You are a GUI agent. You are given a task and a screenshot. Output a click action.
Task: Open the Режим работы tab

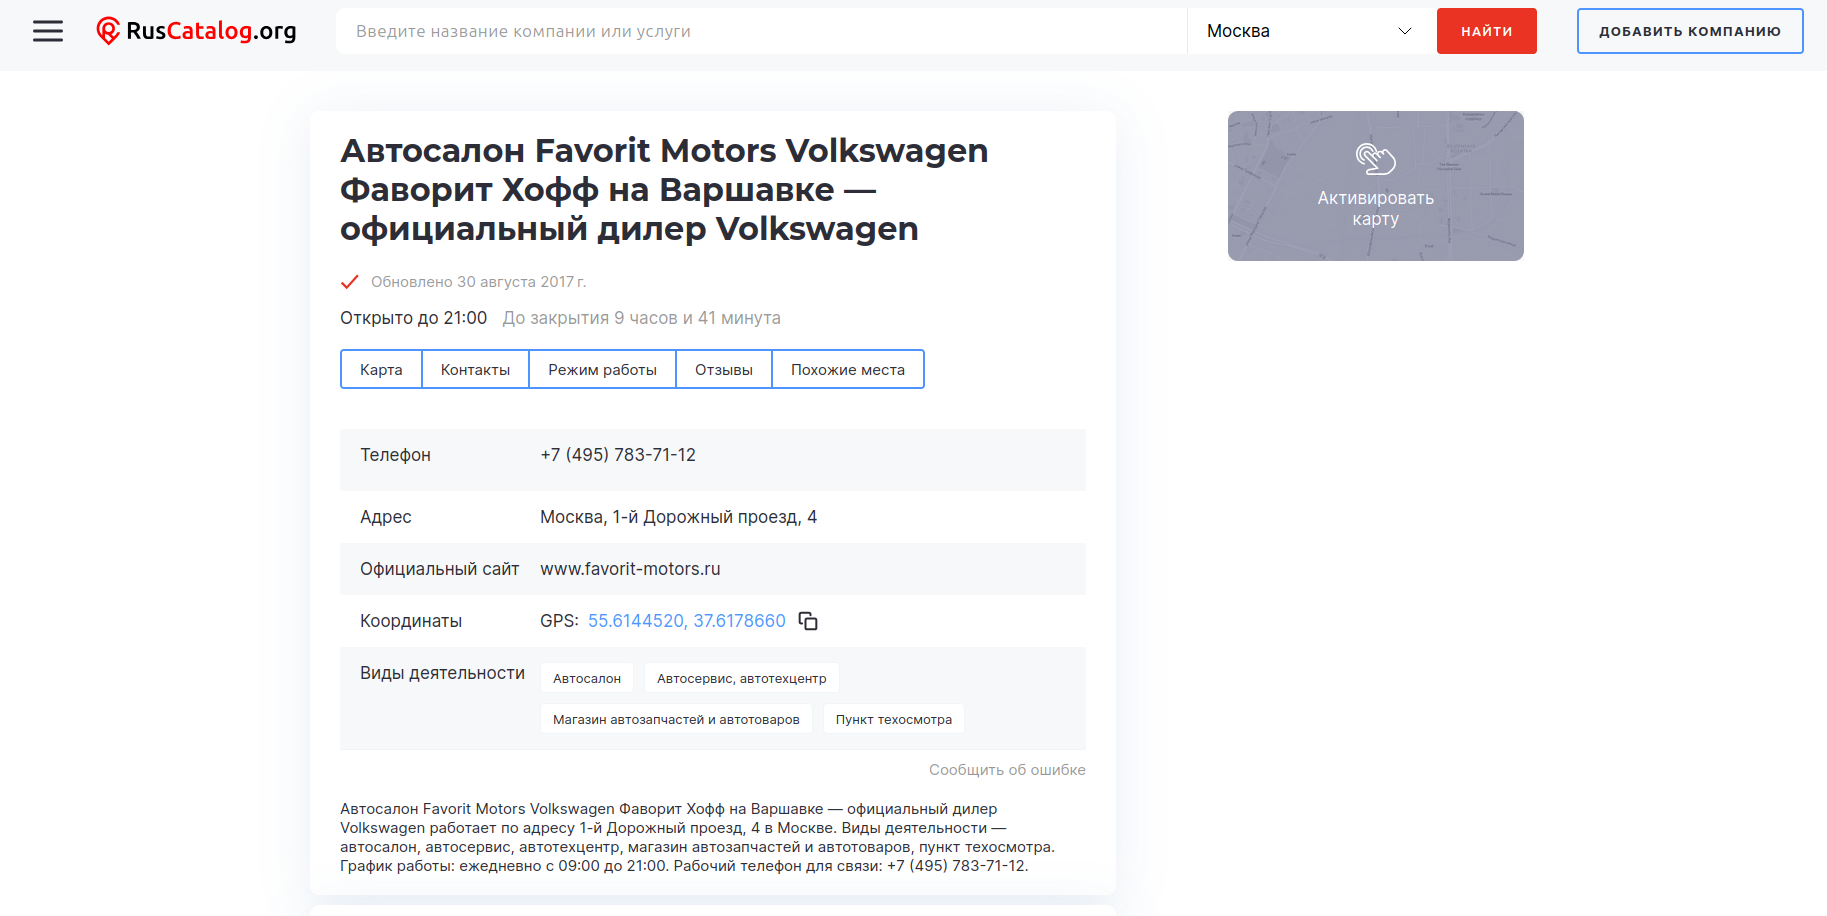pos(602,369)
